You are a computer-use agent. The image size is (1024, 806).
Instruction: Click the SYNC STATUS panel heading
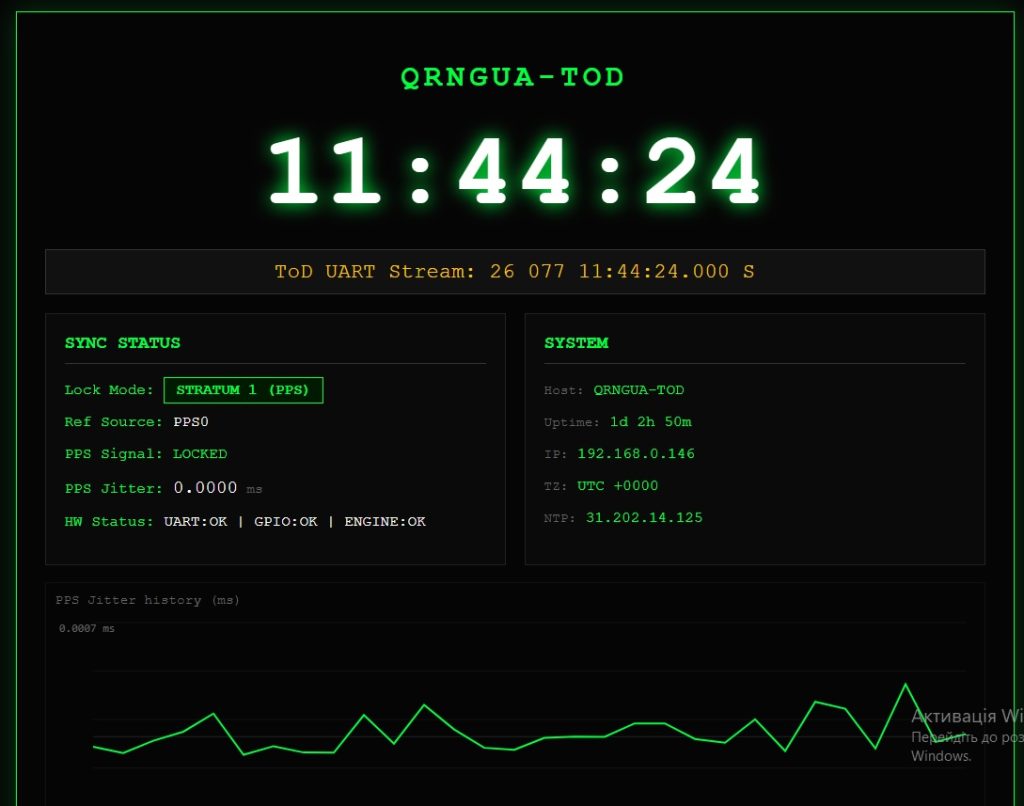tap(122, 343)
